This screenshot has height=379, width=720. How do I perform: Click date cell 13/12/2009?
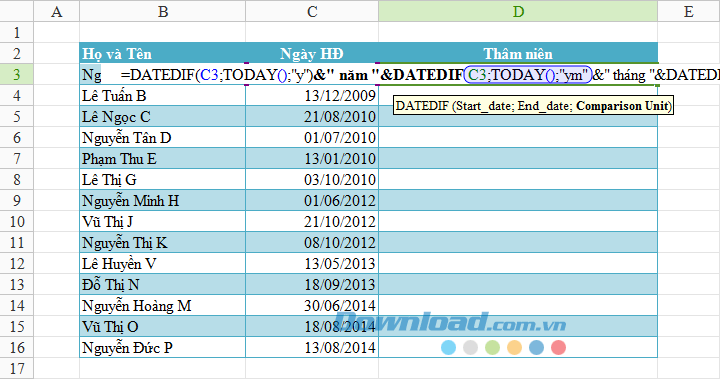(312, 96)
